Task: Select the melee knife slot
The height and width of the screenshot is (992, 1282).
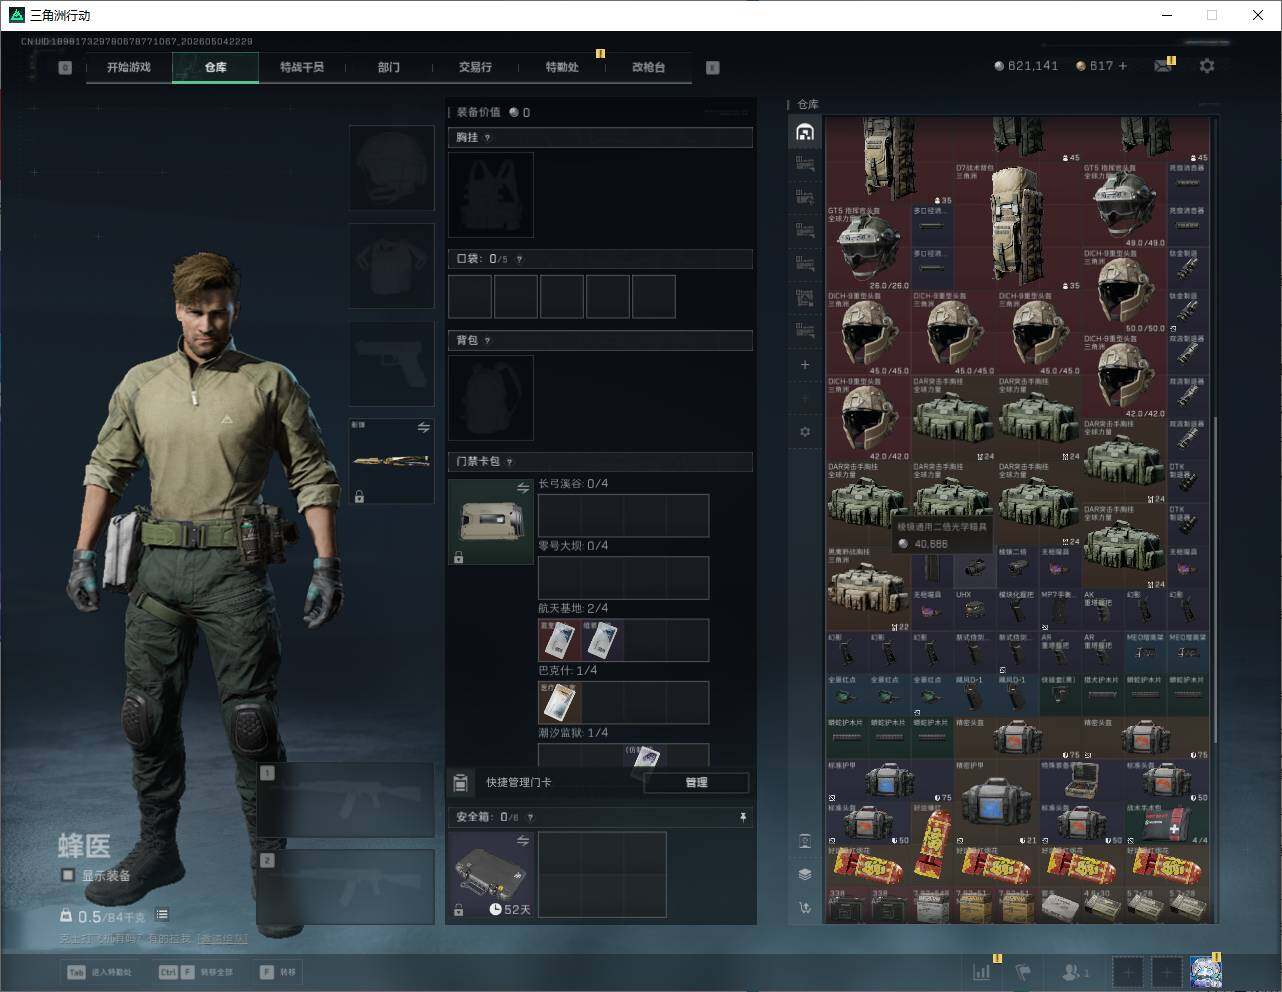Action: click(x=392, y=461)
